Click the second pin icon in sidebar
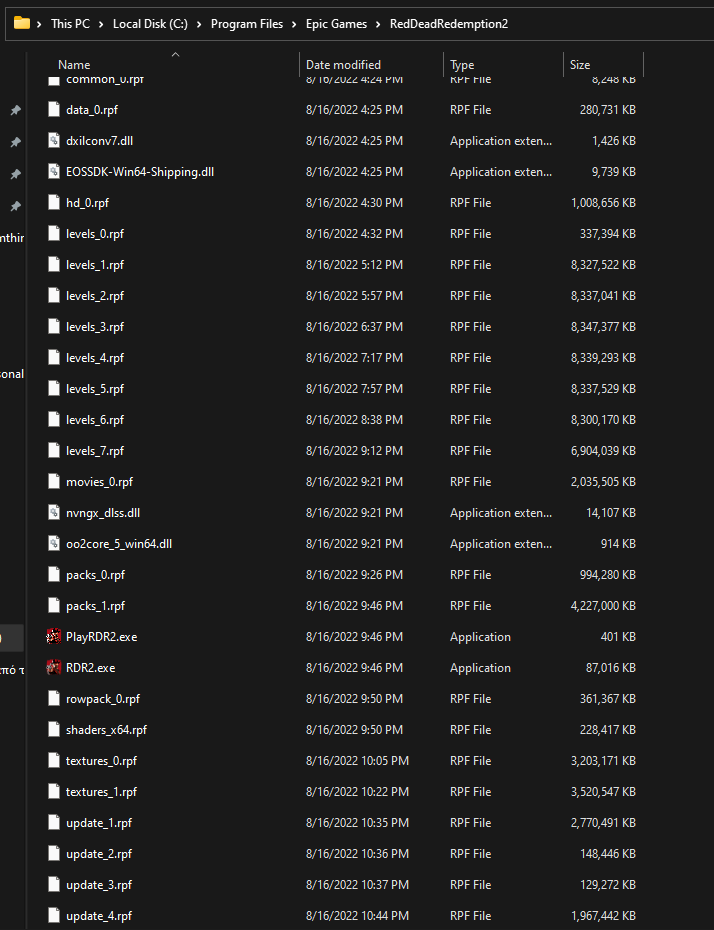This screenshot has height=930, width=714. [x=16, y=142]
